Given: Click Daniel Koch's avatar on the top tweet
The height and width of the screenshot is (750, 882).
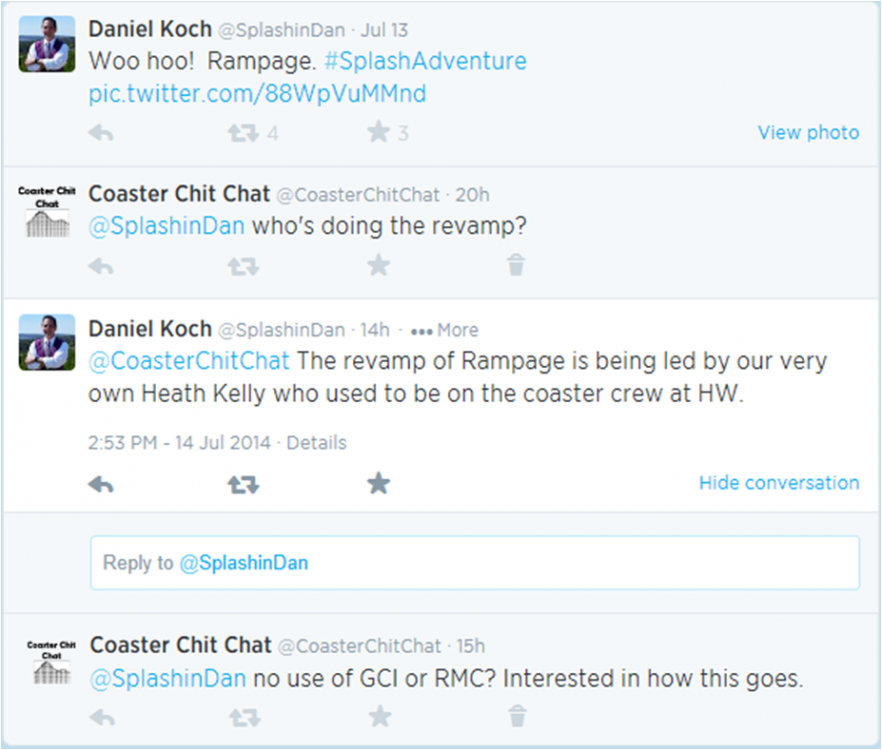Looking at the screenshot, I should (47, 44).
